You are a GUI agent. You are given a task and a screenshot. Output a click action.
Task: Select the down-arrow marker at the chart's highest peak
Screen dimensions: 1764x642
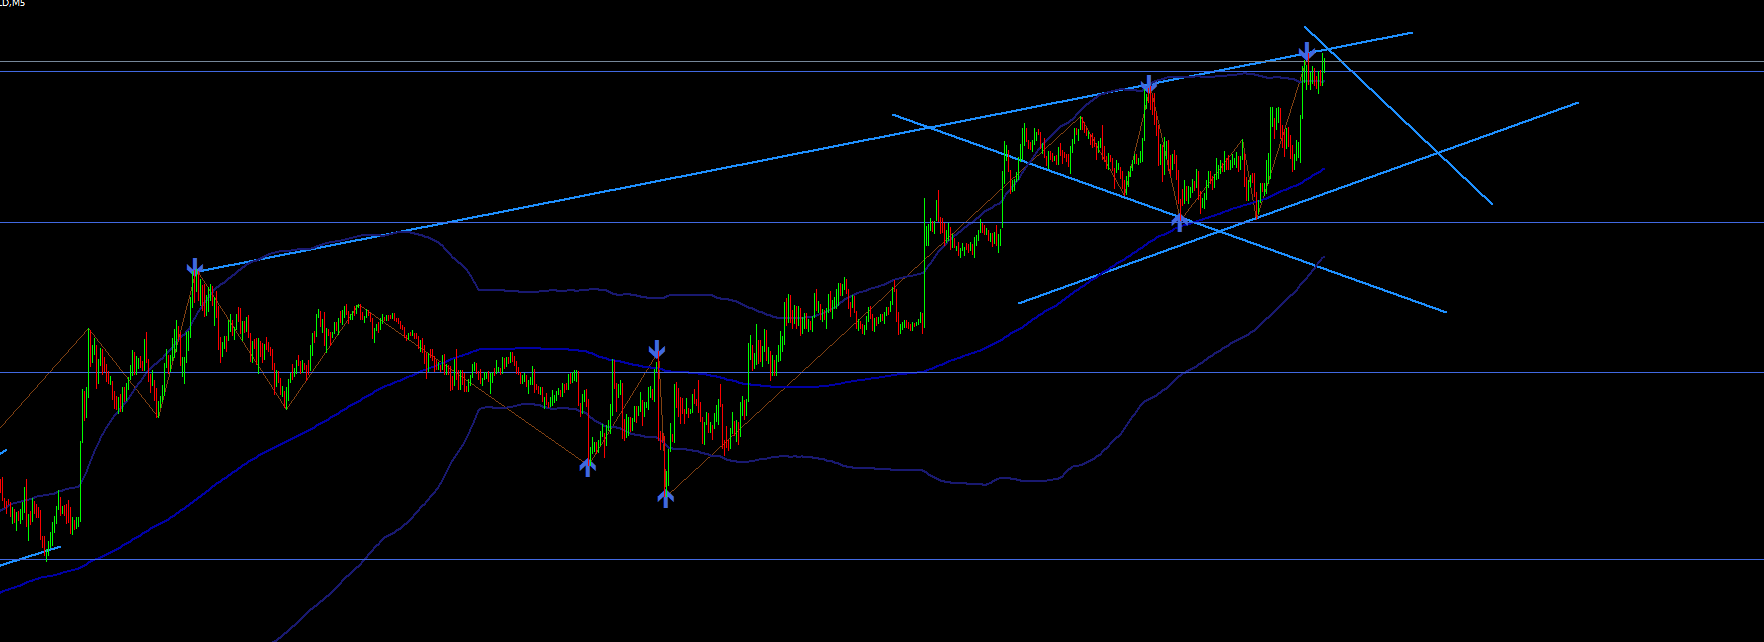tap(1305, 52)
